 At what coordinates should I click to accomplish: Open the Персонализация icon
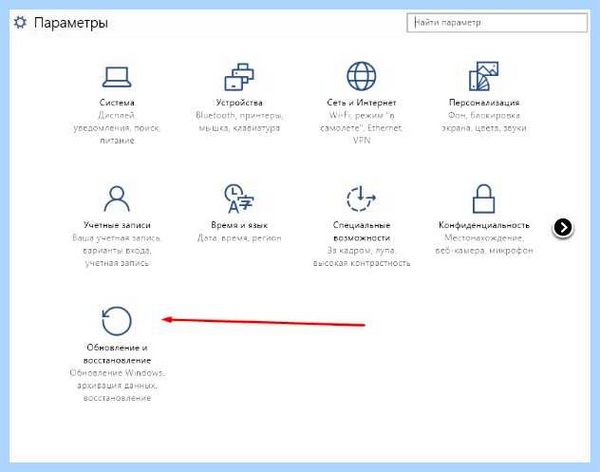click(x=484, y=76)
